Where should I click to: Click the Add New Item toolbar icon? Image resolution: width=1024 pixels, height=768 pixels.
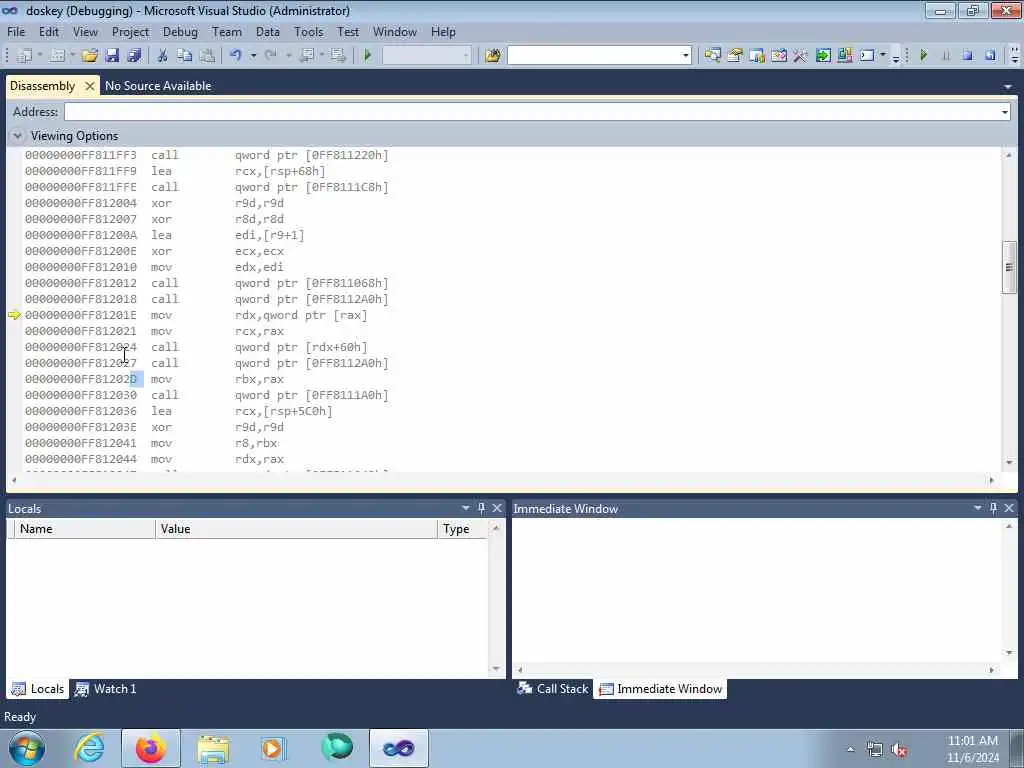(57, 56)
